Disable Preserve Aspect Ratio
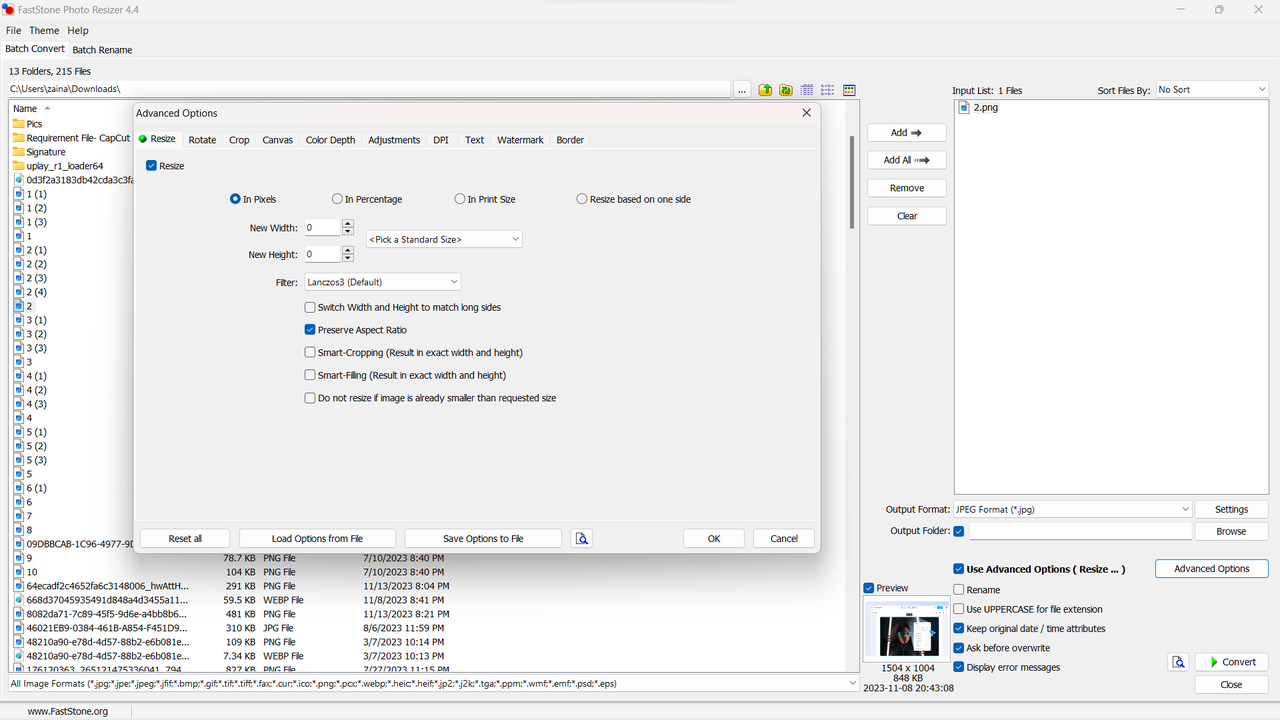The width and height of the screenshot is (1280, 720). coord(310,329)
